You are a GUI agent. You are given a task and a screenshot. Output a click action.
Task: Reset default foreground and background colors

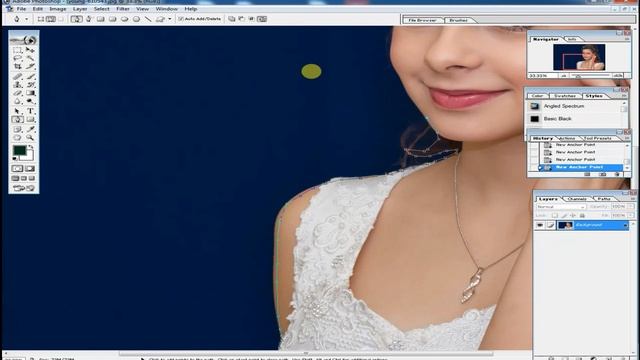(x=15, y=159)
